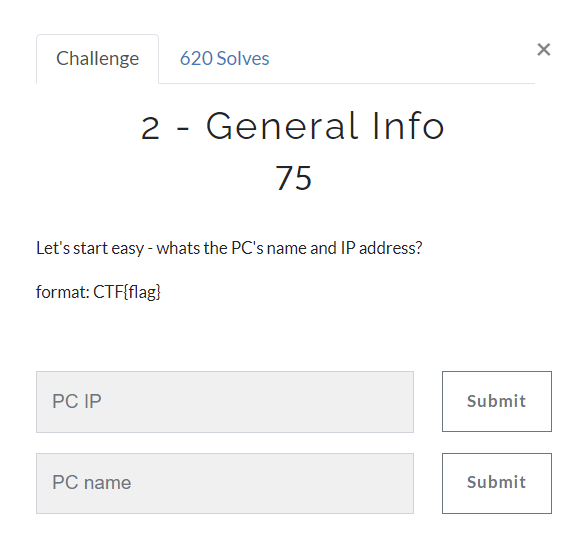The width and height of the screenshot is (584, 556).
Task: Click the 'format: CTF{flag}' hint text
Action: click(98, 292)
